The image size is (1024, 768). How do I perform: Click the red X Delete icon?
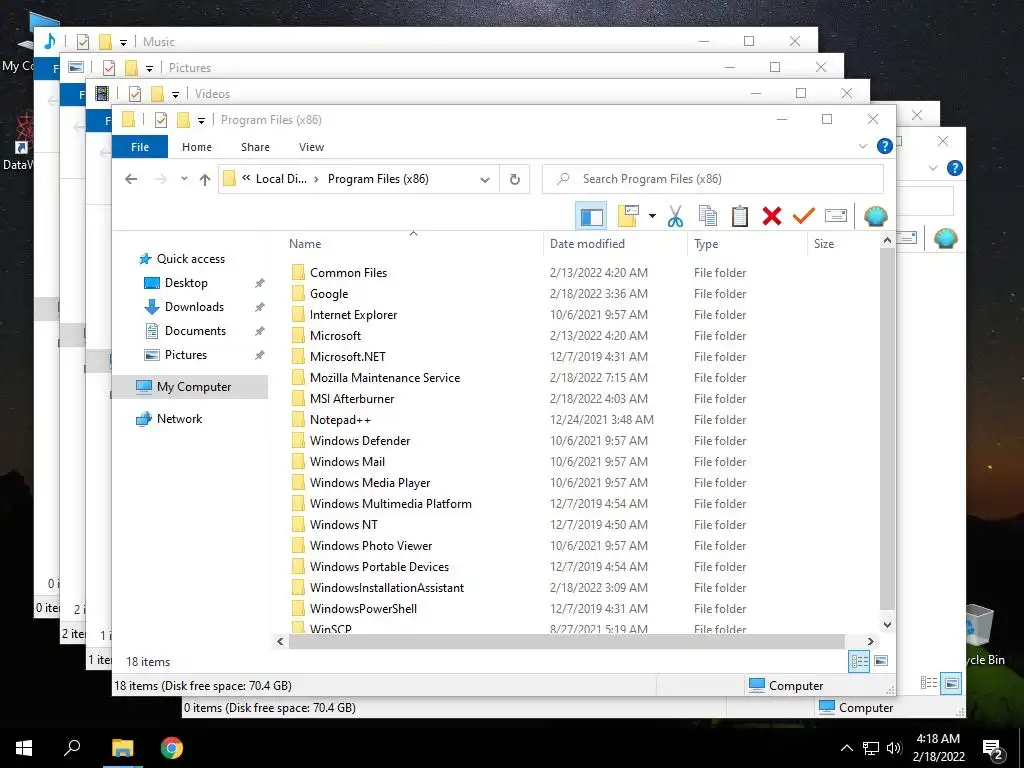pos(771,216)
